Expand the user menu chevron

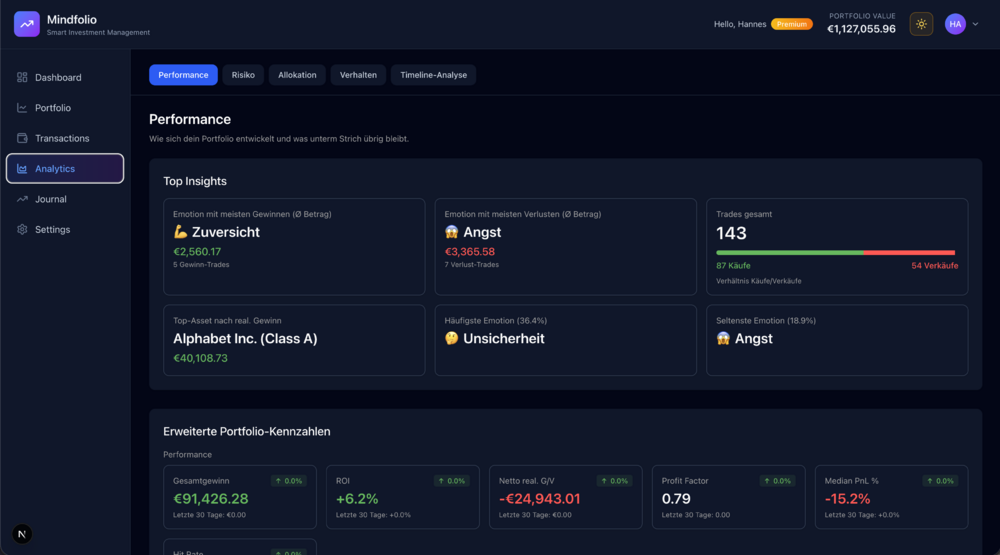pyautogui.click(x=975, y=24)
